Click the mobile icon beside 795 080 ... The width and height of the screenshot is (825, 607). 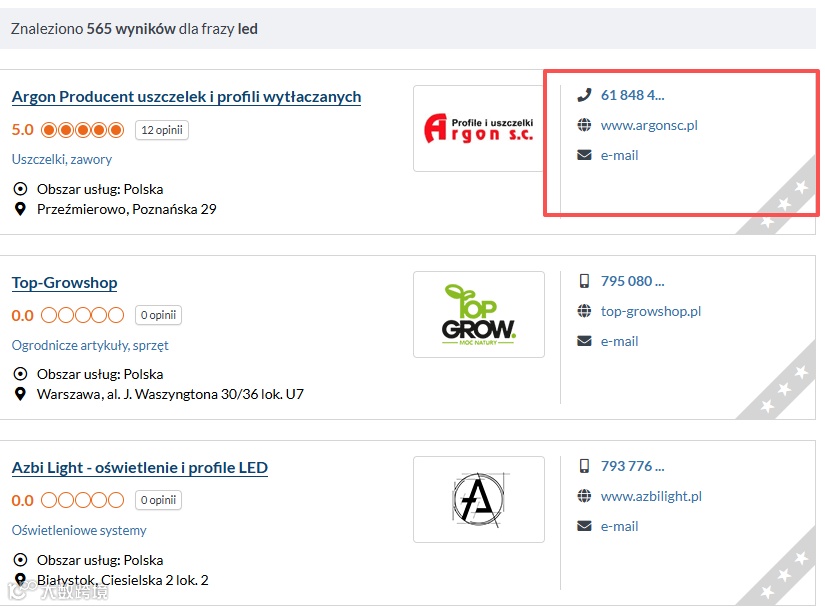click(x=584, y=281)
